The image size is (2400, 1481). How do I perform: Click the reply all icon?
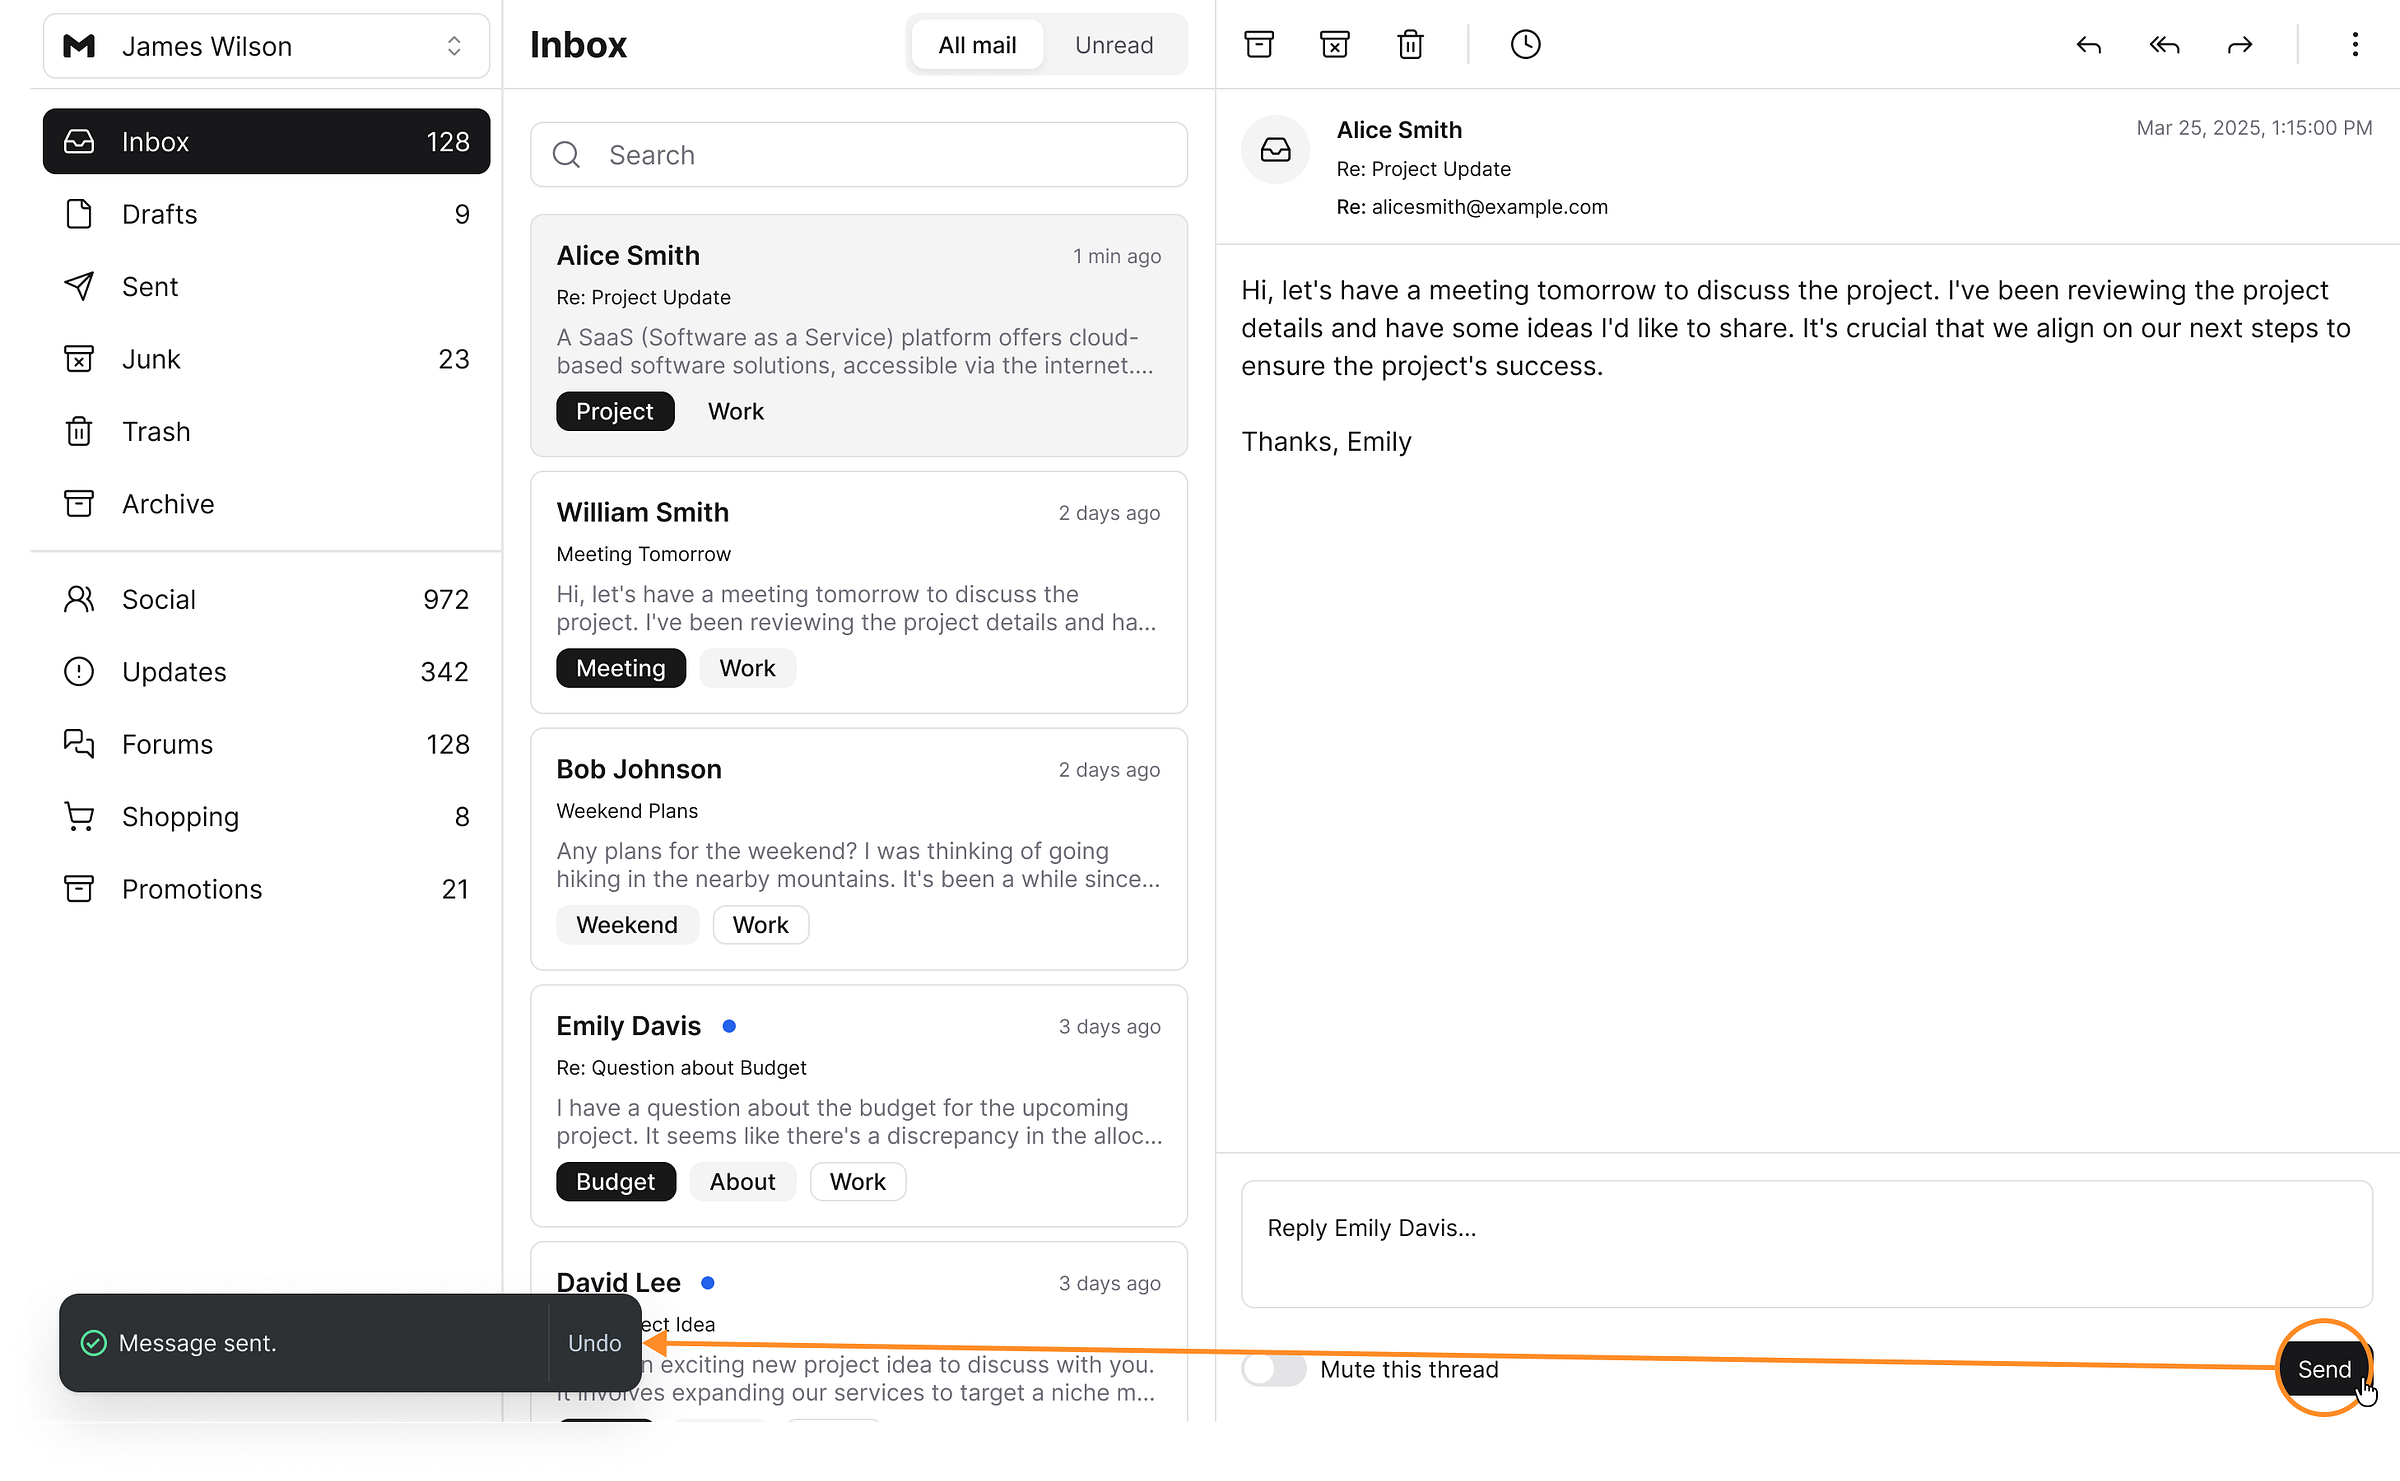[x=2164, y=45]
